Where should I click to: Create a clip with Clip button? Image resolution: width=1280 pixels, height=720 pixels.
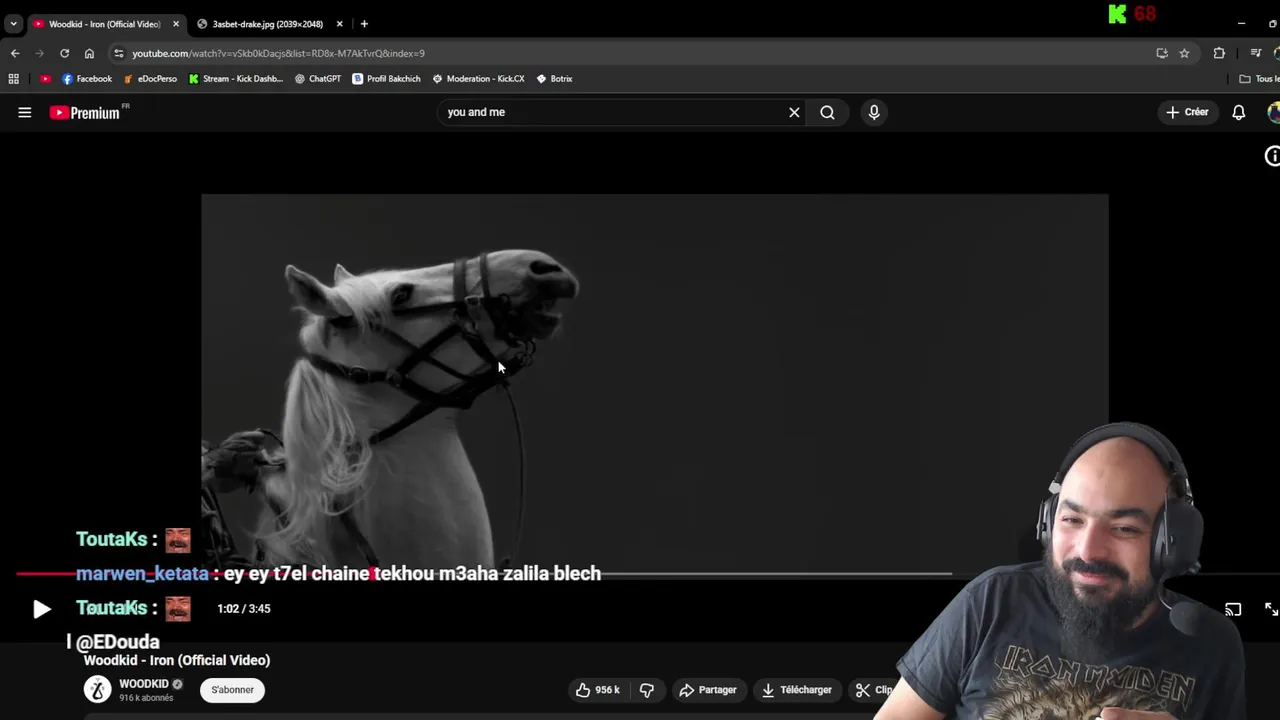tap(874, 690)
